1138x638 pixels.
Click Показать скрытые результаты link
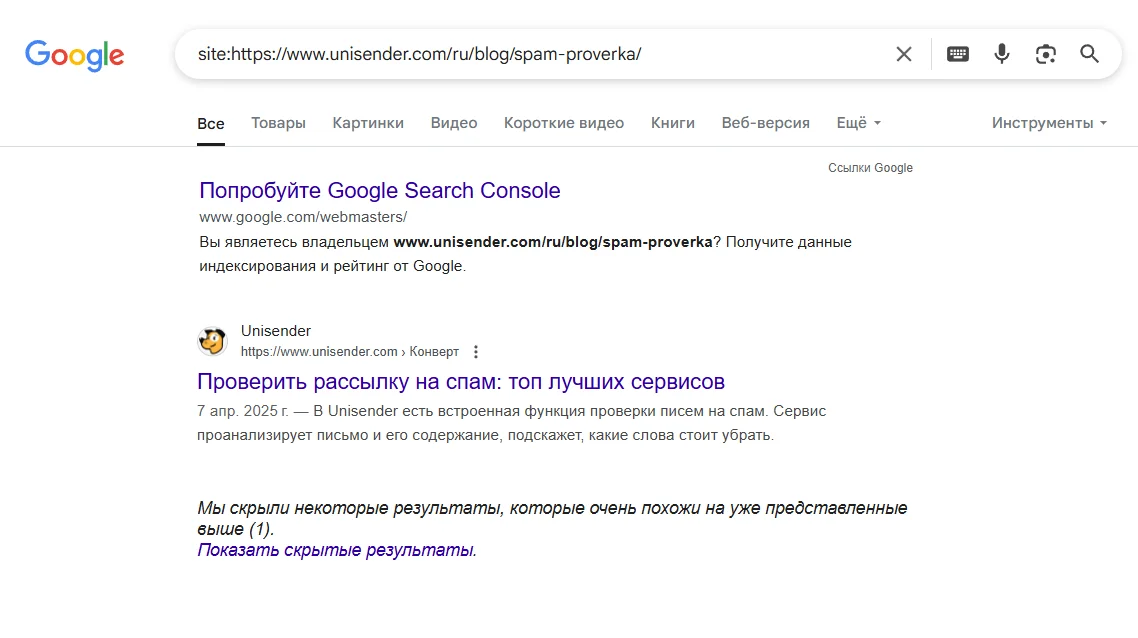tap(337, 550)
